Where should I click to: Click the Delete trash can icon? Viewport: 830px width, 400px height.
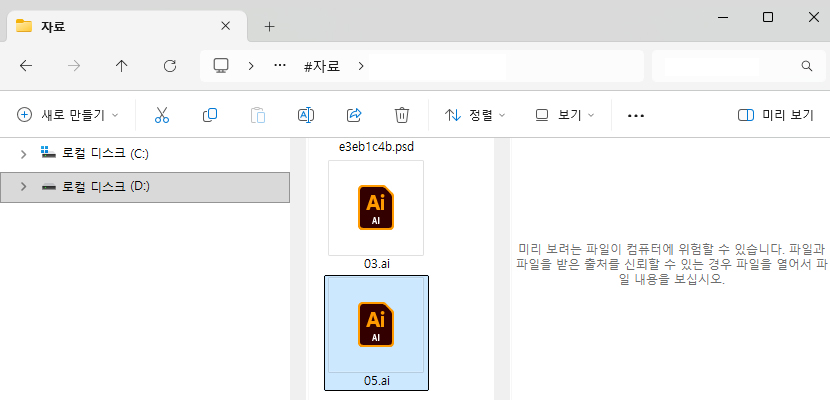[402, 115]
